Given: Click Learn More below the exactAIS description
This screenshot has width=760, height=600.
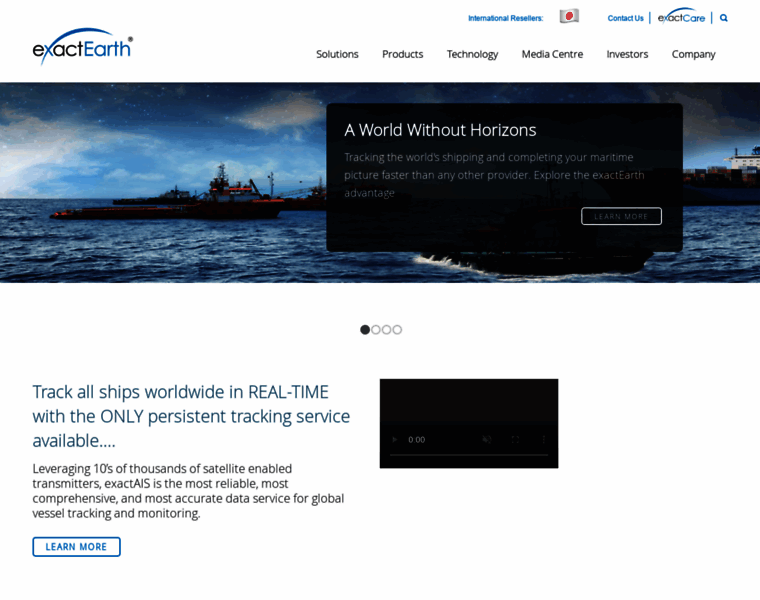Looking at the screenshot, I should tap(76, 547).
